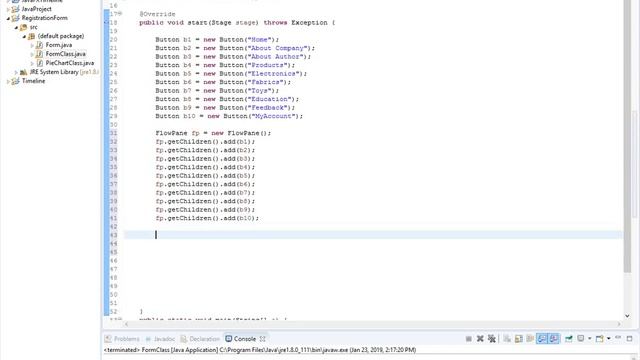Expand the Timeline project node

point(8,81)
